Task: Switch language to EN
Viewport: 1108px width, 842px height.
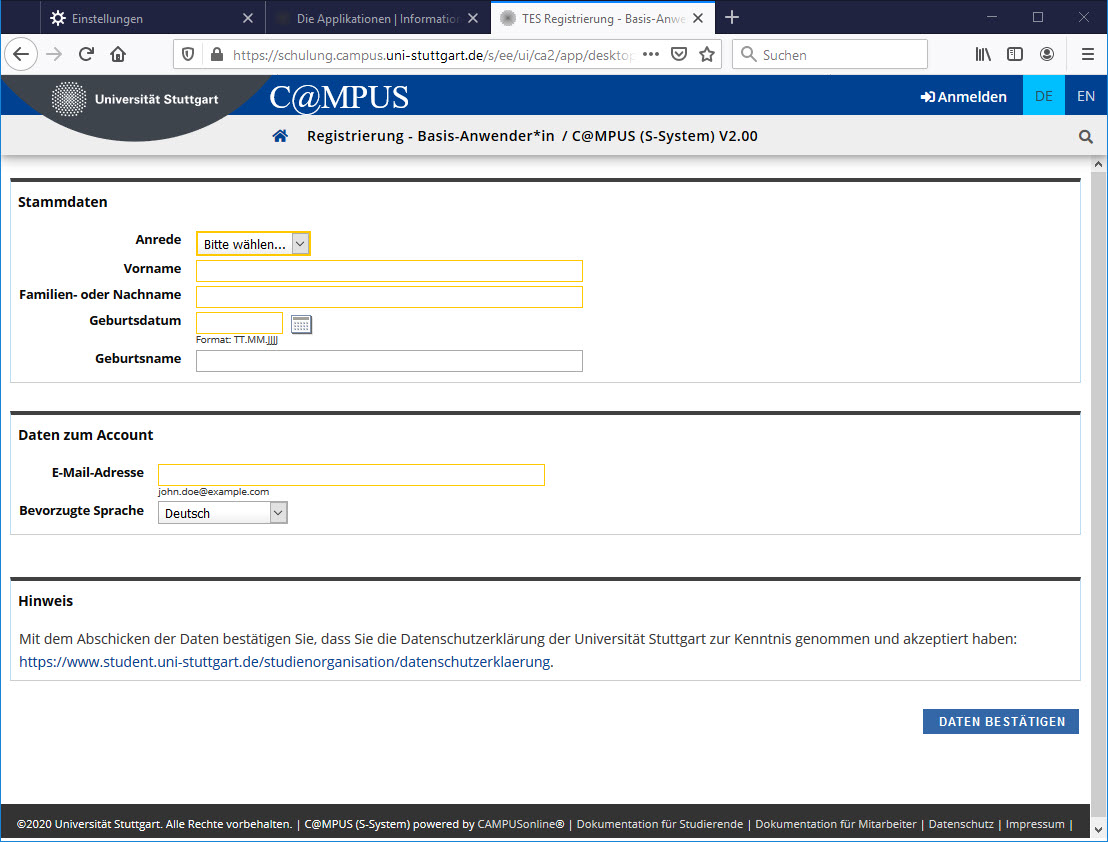Action: pos(1086,96)
